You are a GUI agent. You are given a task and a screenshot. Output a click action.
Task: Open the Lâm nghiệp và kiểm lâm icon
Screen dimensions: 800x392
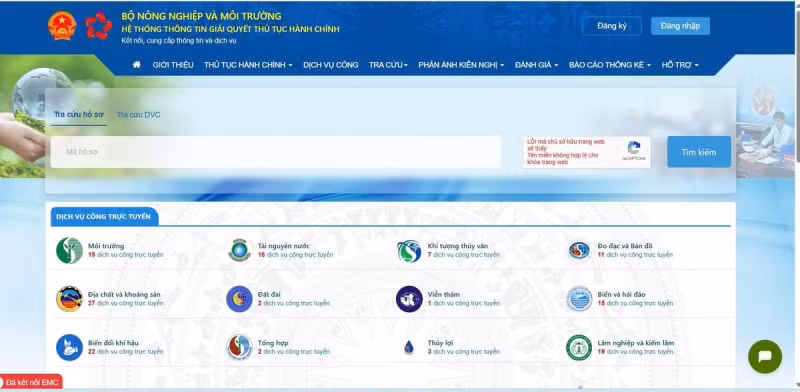coord(579,347)
